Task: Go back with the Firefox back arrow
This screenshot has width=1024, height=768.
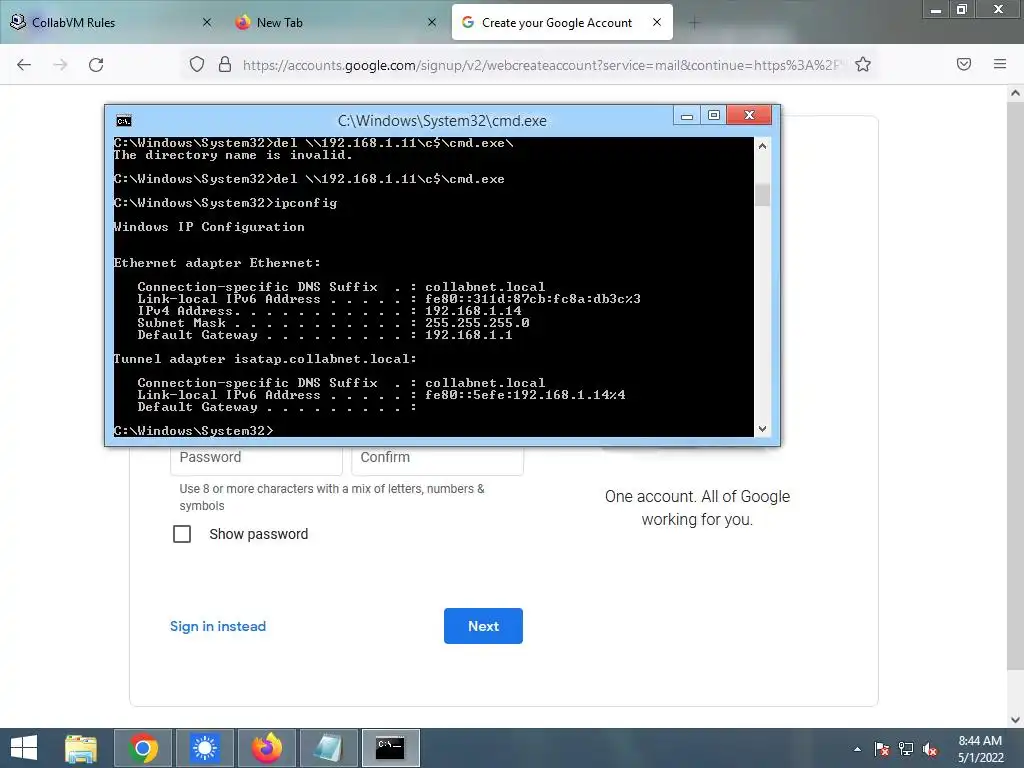Action: point(24,65)
